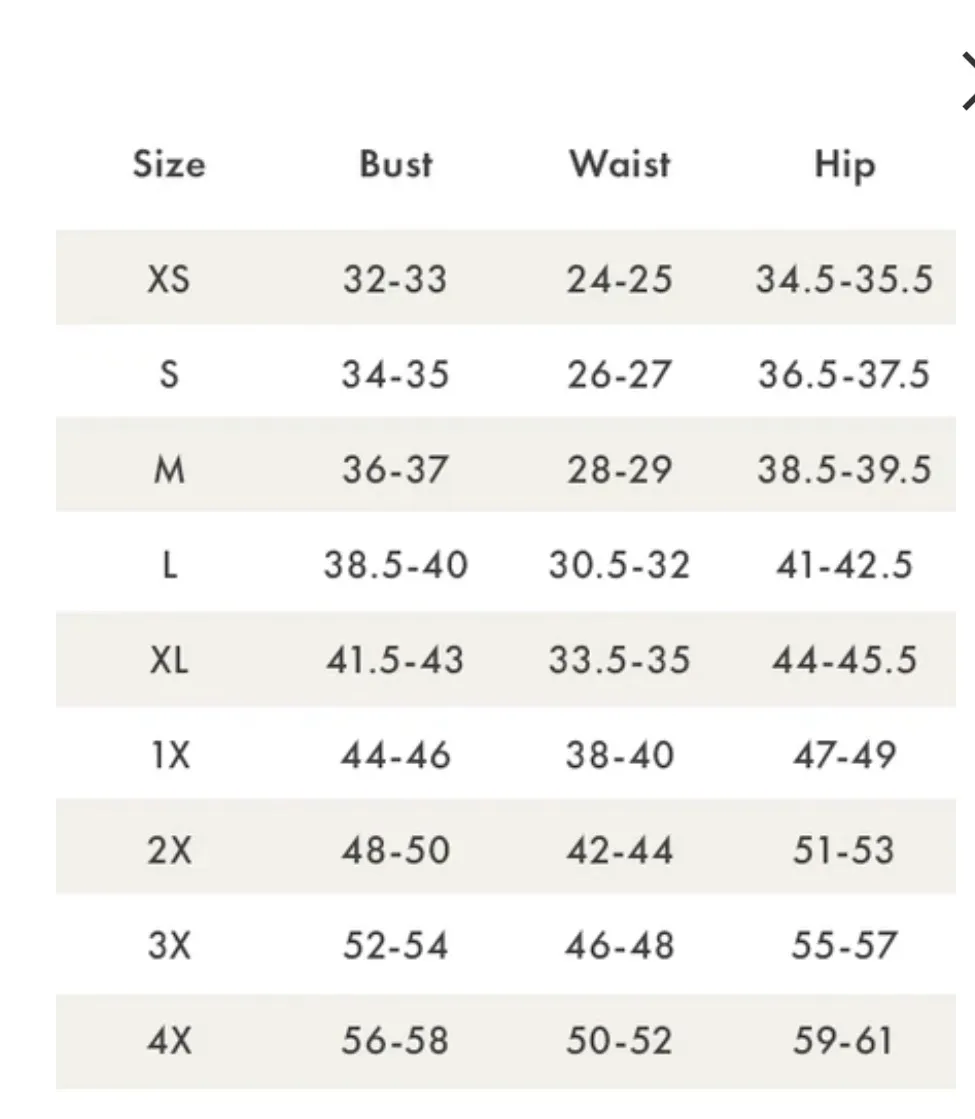Select the XL size row label

click(x=168, y=660)
